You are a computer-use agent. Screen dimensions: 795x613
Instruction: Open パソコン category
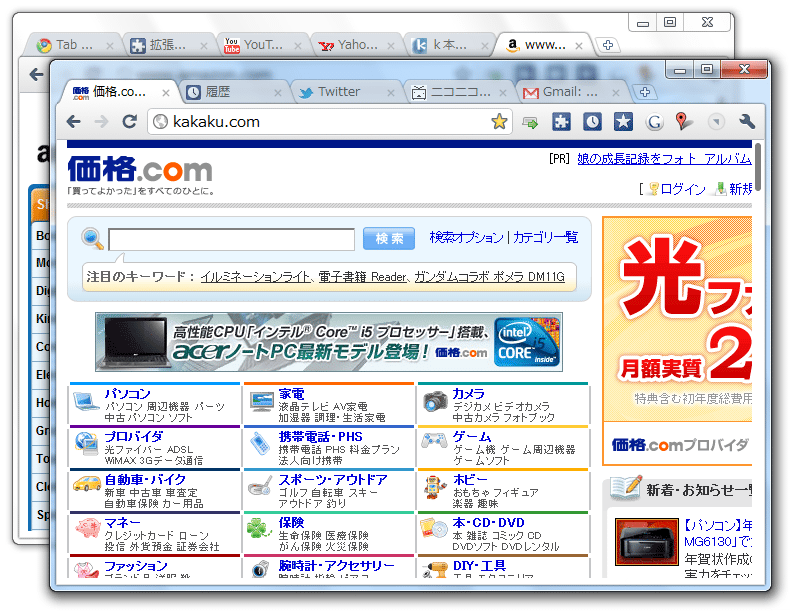[x=127, y=394]
